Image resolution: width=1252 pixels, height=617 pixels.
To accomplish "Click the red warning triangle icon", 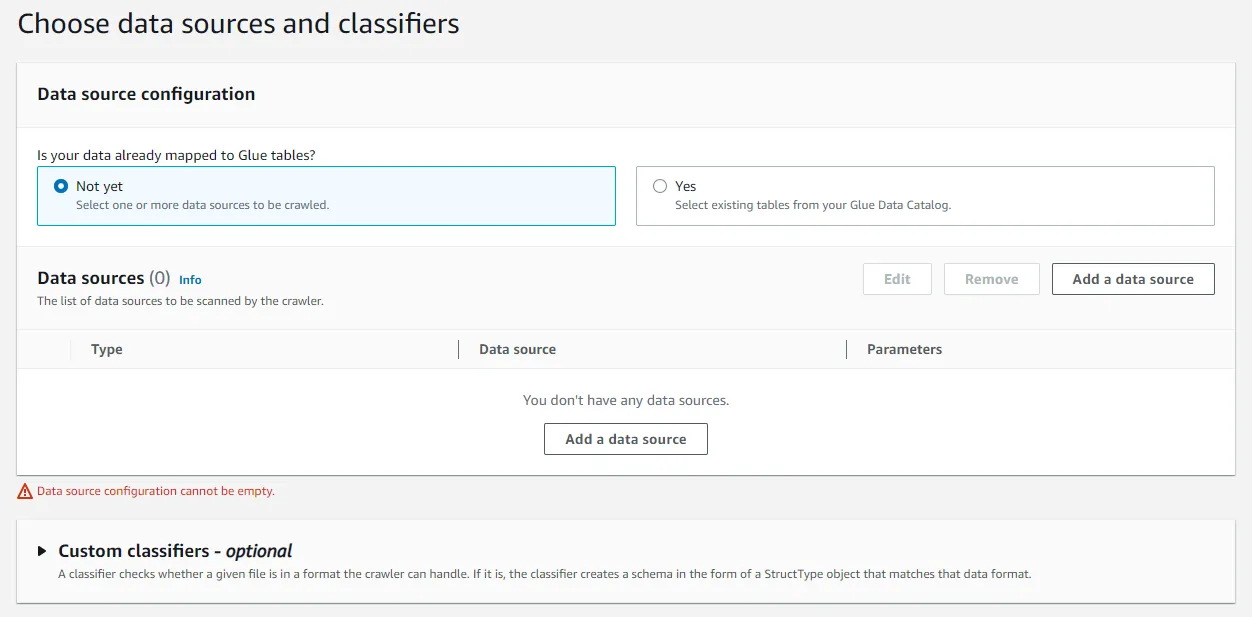I will [x=25, y=491].
